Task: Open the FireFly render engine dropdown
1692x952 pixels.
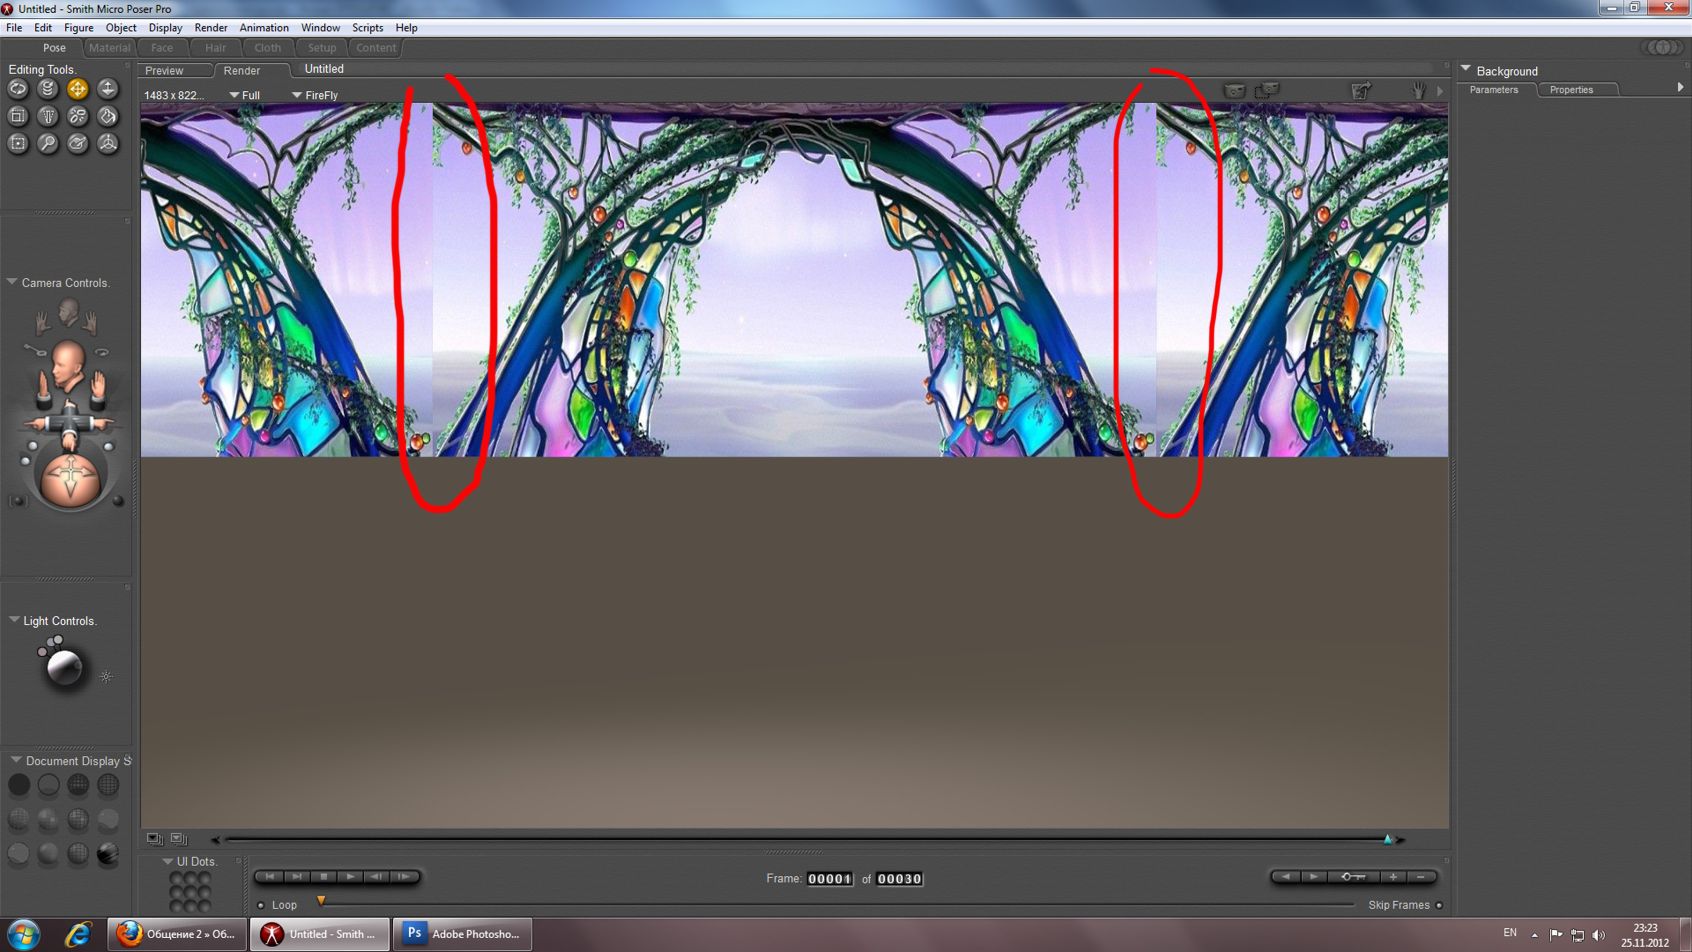Action: pos(315,95)
